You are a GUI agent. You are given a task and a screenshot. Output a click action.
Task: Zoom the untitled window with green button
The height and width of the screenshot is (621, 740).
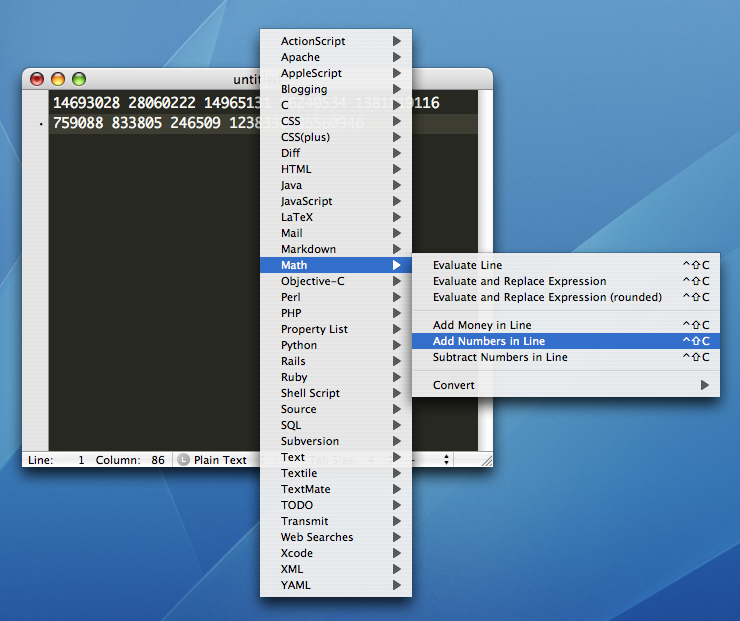click(x=79, y=79)
